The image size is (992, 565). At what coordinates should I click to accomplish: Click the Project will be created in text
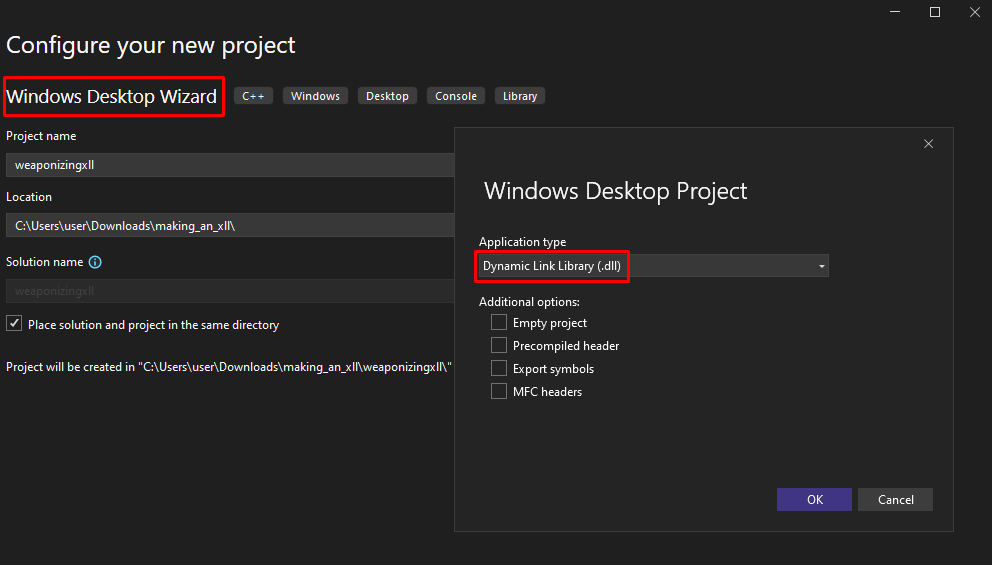[229, 367]
